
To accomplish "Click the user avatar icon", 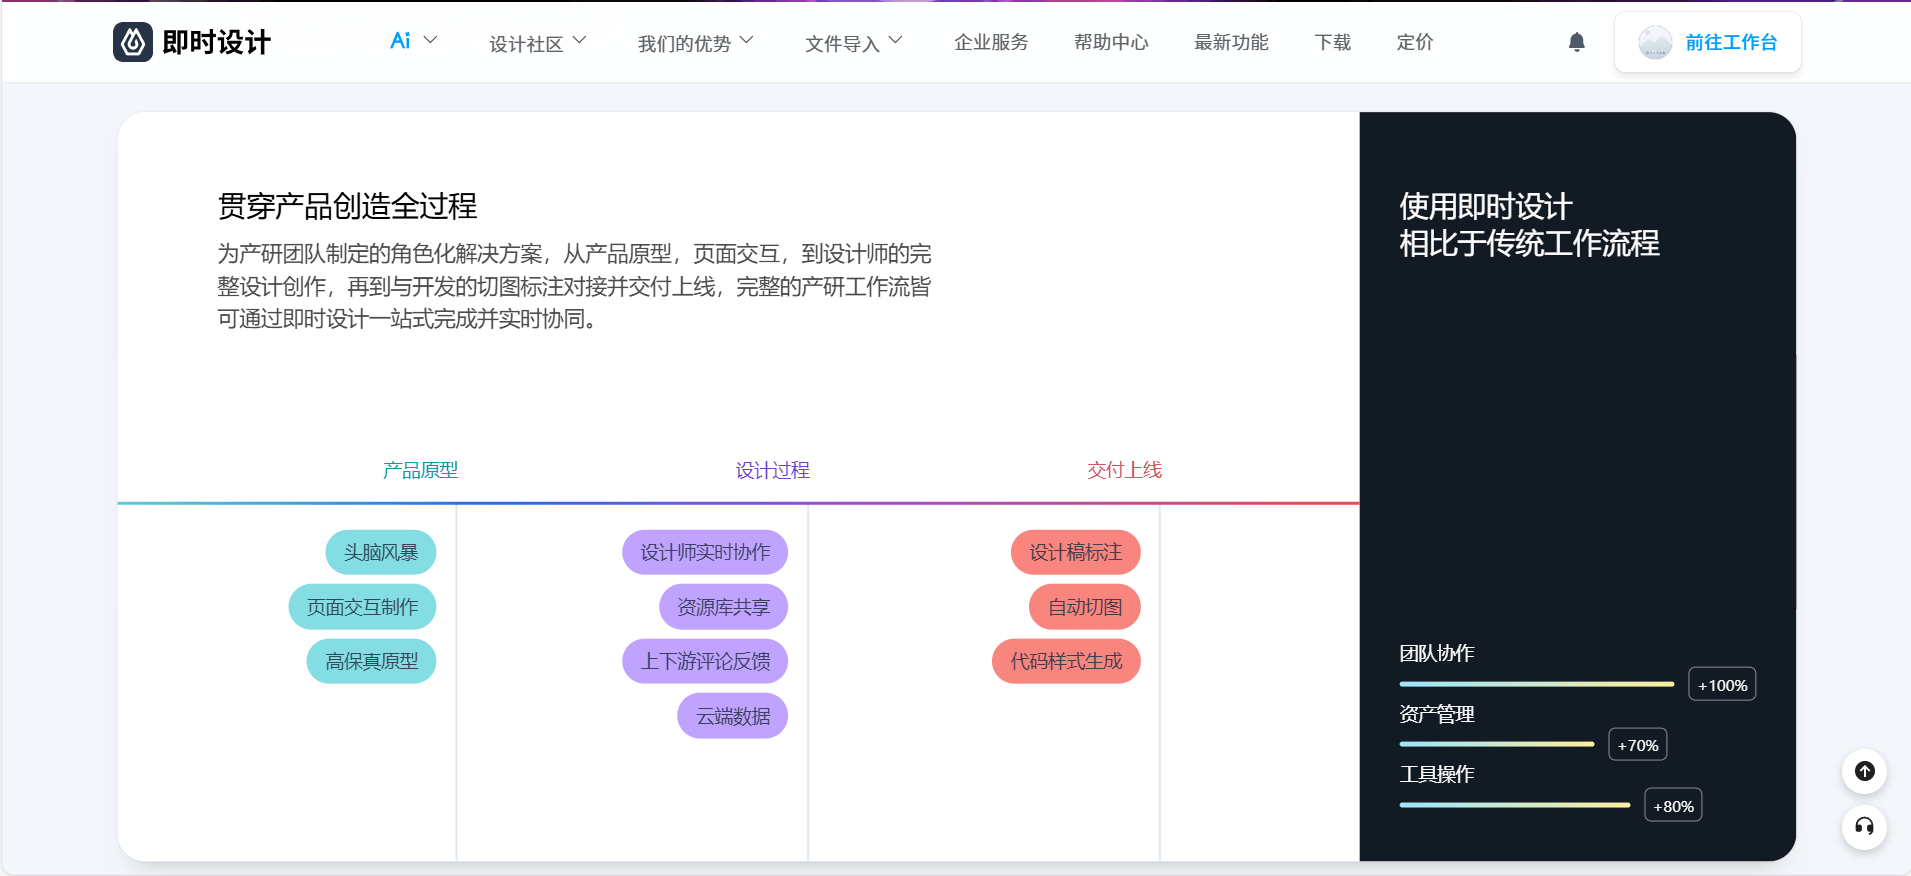I will [x=1654, y=42].
